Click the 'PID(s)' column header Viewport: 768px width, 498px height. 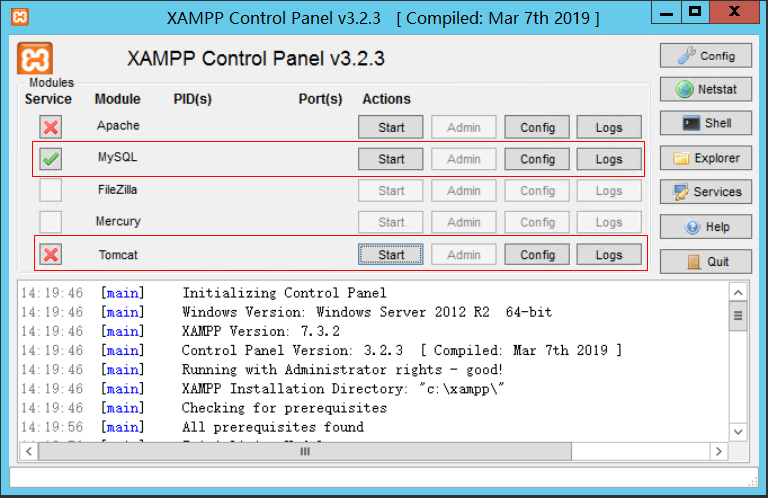click(x=192, y=99)
